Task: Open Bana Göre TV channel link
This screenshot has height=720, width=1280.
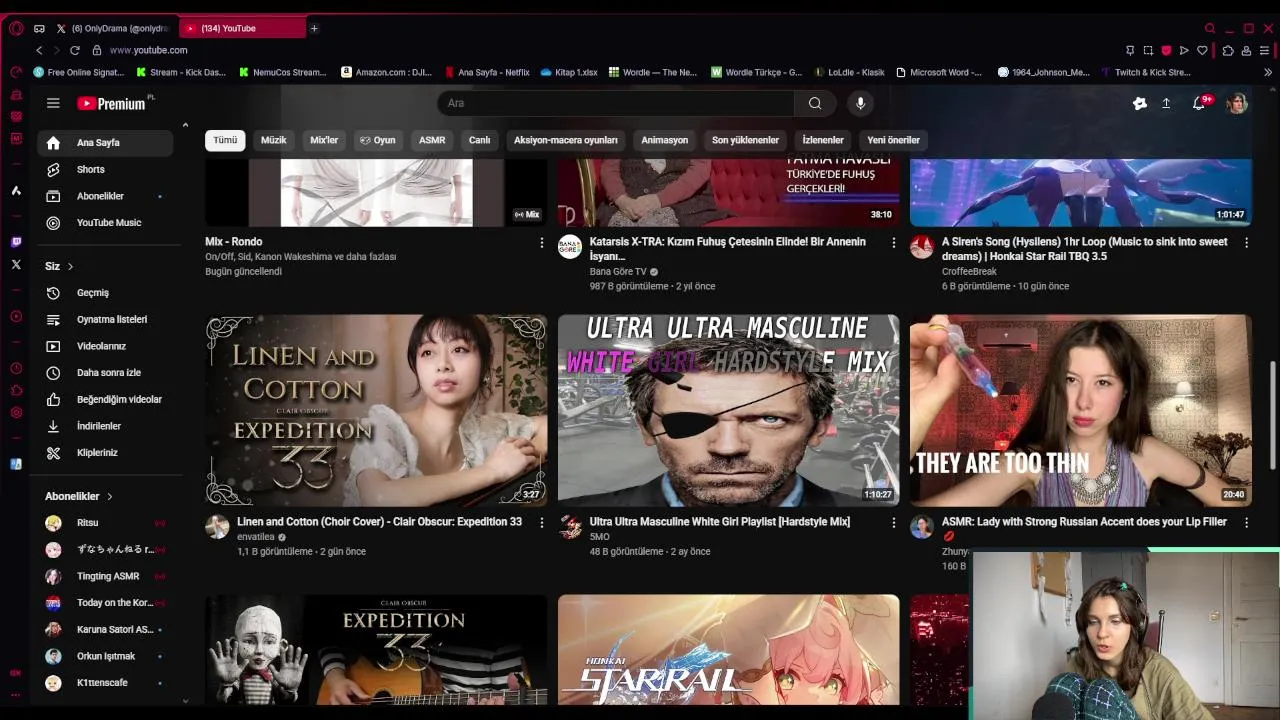Action: pos(618,272)
